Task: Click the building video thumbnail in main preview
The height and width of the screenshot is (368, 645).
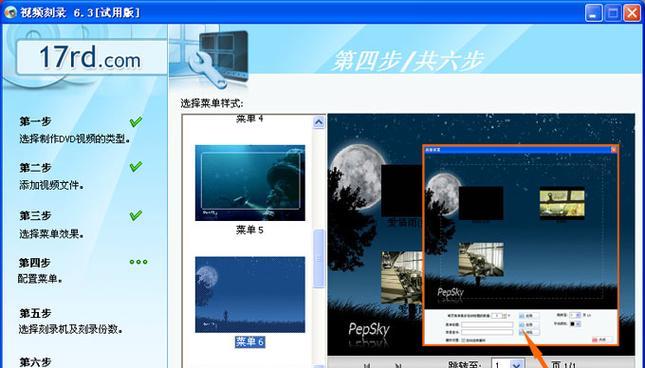Action: (x=402, y=278)
